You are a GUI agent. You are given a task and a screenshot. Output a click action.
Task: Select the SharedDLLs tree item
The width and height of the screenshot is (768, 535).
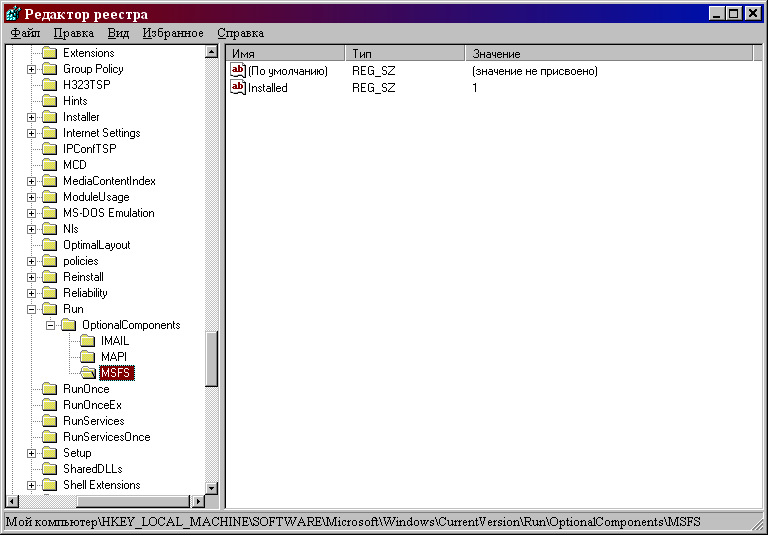(x=92, y=469)
